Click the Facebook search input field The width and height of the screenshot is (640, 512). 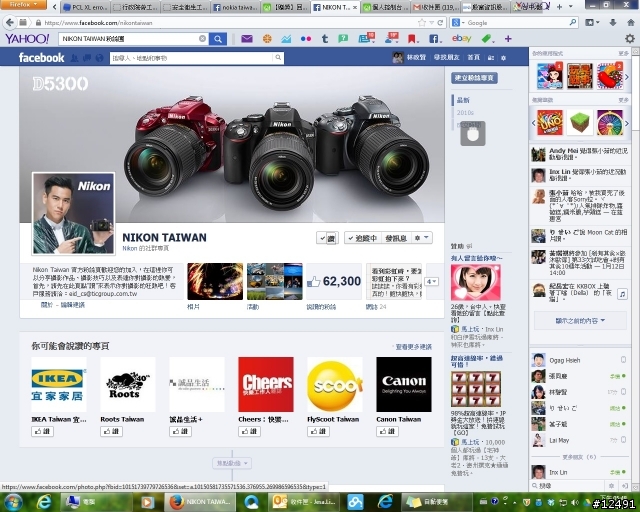pyautogui.click(x=191, y=58)
